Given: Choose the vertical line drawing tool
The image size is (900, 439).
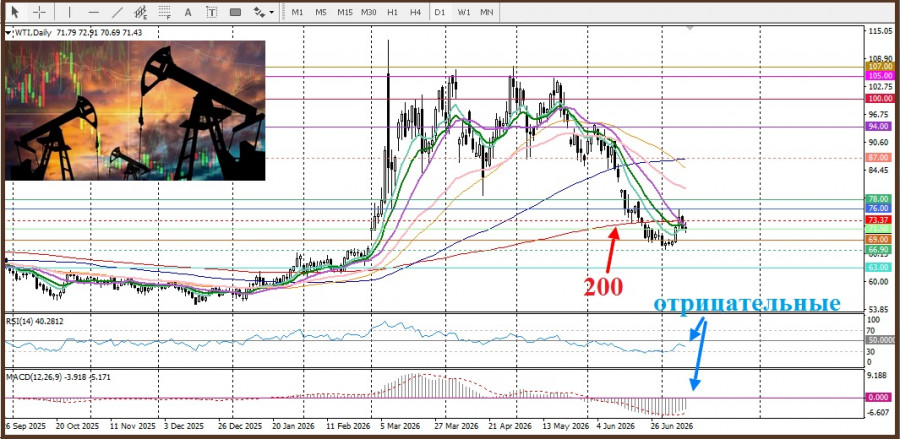Looking at the screenshot, I should [70, 11].
